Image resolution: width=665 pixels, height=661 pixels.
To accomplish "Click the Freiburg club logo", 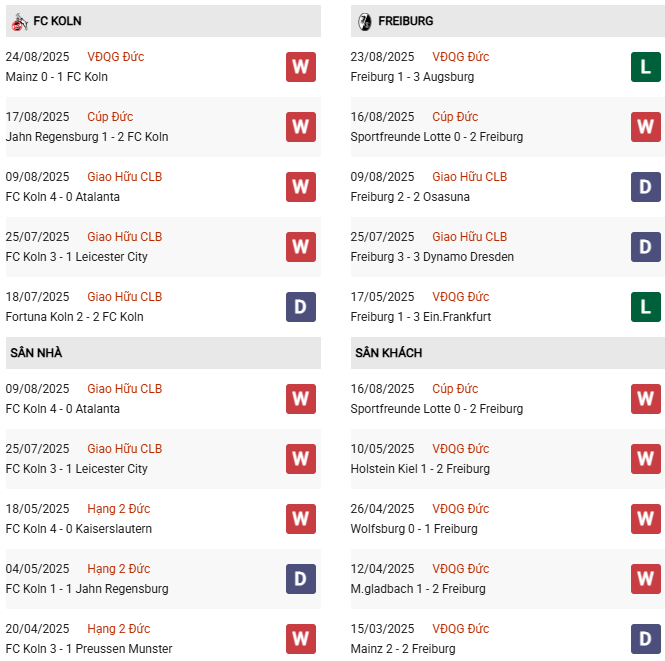I will 364,21.
